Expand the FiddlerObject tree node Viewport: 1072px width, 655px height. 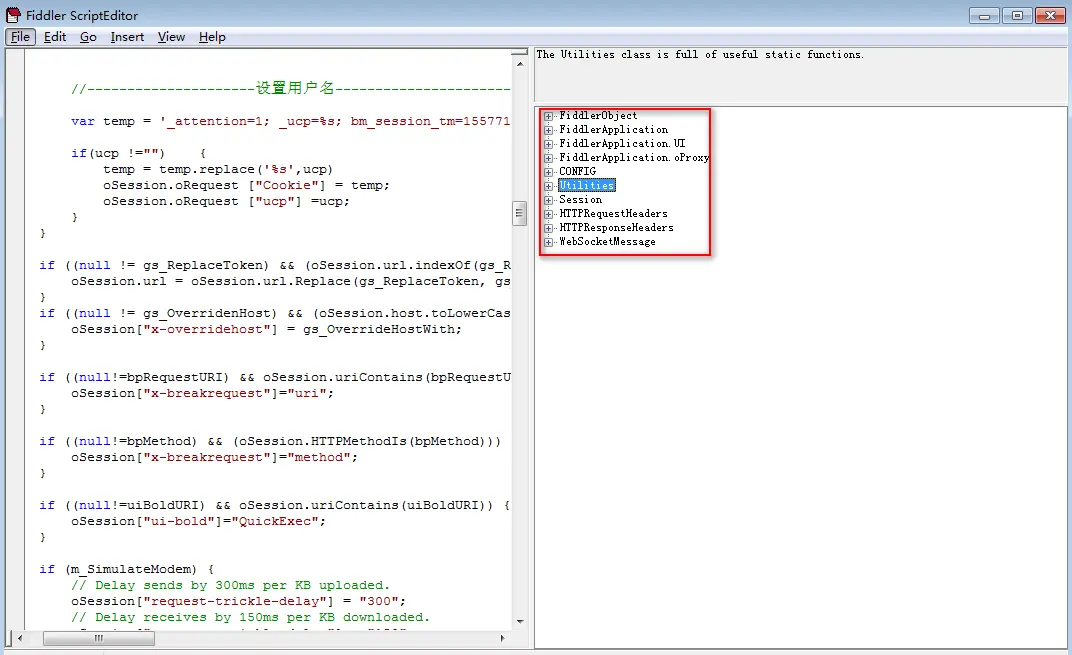click(548, 116)
